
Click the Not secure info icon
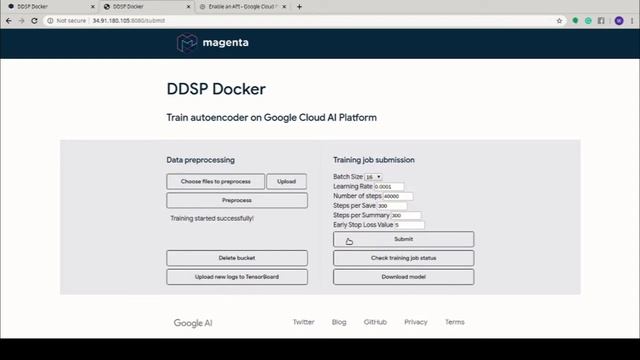click(50, 20)
